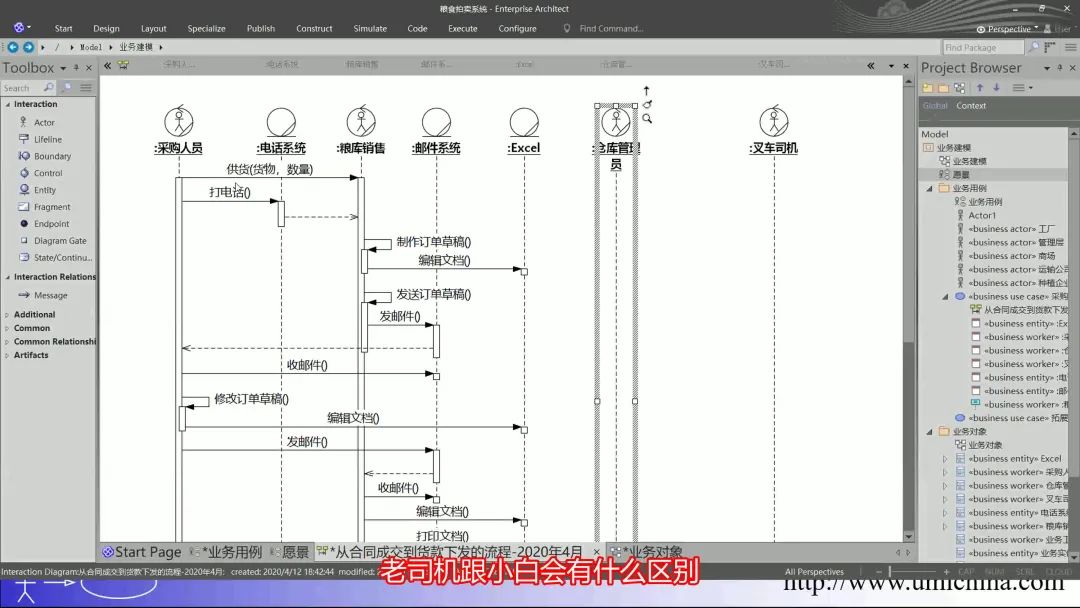Collapse the 业务用例 package in the tree
This screenshot has width=1080, height=608.
[x=930, y=188]
